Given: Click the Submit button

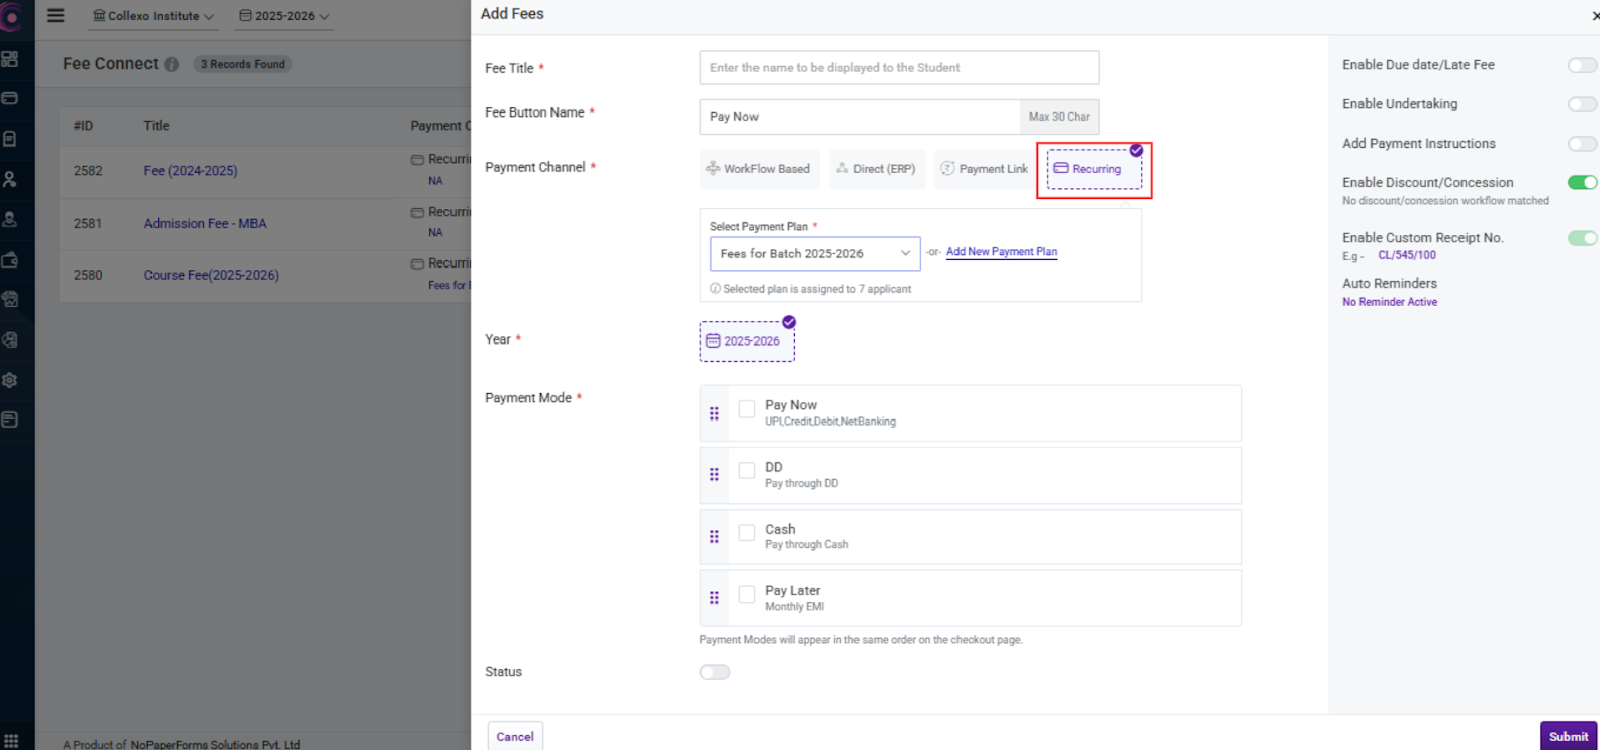Looking at the screenshot, I should [x=1567, y=736].
